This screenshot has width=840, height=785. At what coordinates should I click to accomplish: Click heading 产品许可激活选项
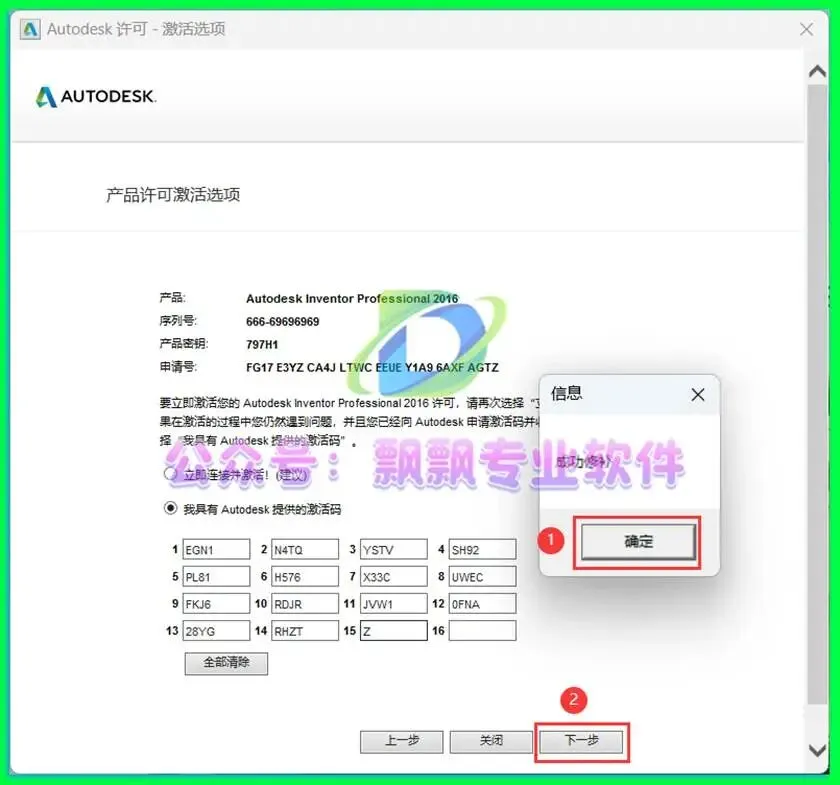(173, 195)
